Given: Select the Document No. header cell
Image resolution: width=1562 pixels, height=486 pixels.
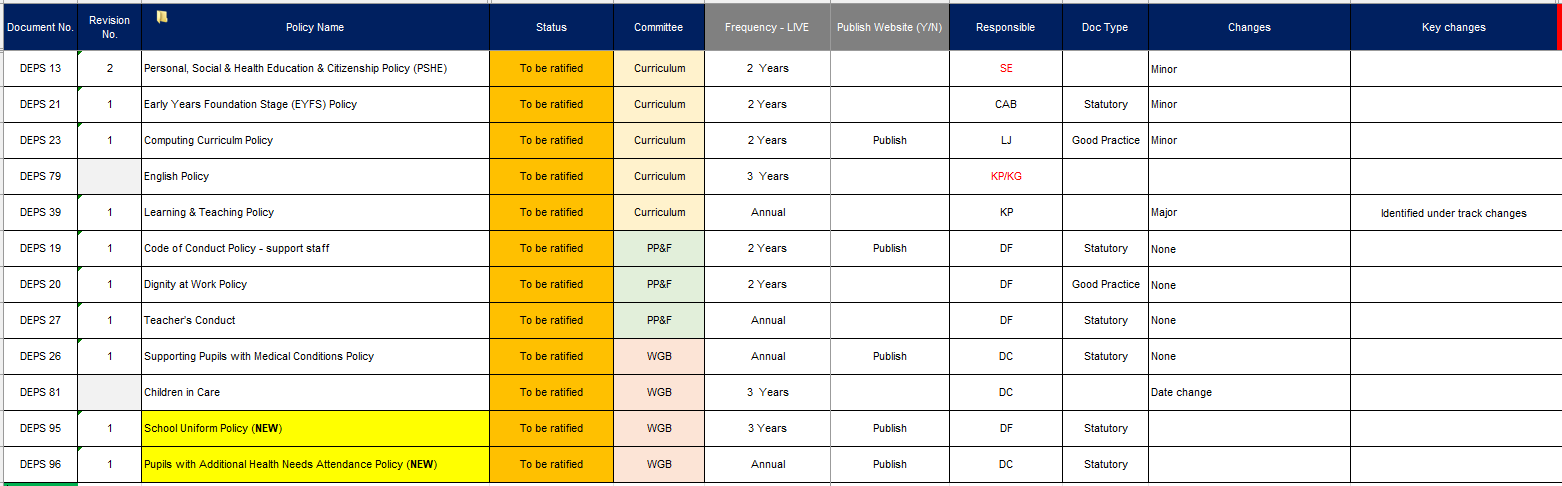Looking at the screenshot, I should click(x=39, y=27).
